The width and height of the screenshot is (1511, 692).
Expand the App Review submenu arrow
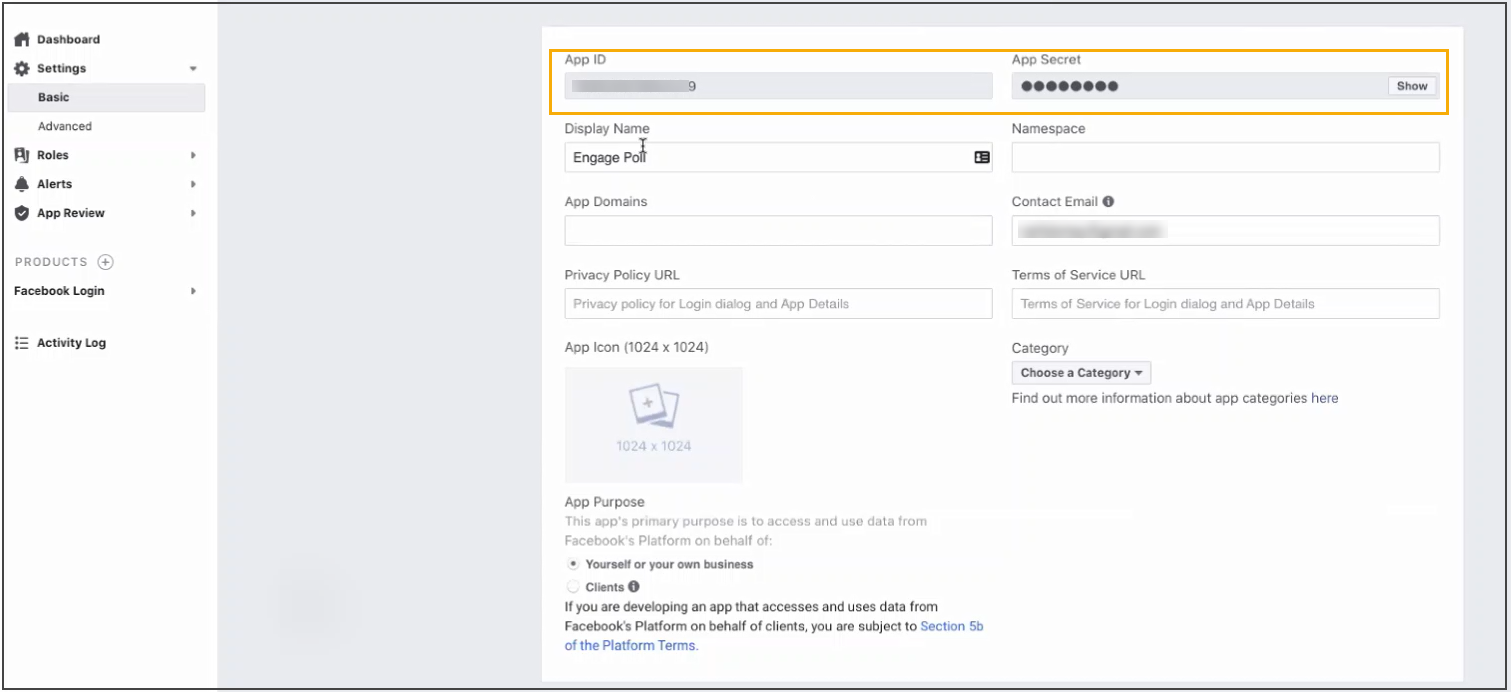(x=193, y=213)
